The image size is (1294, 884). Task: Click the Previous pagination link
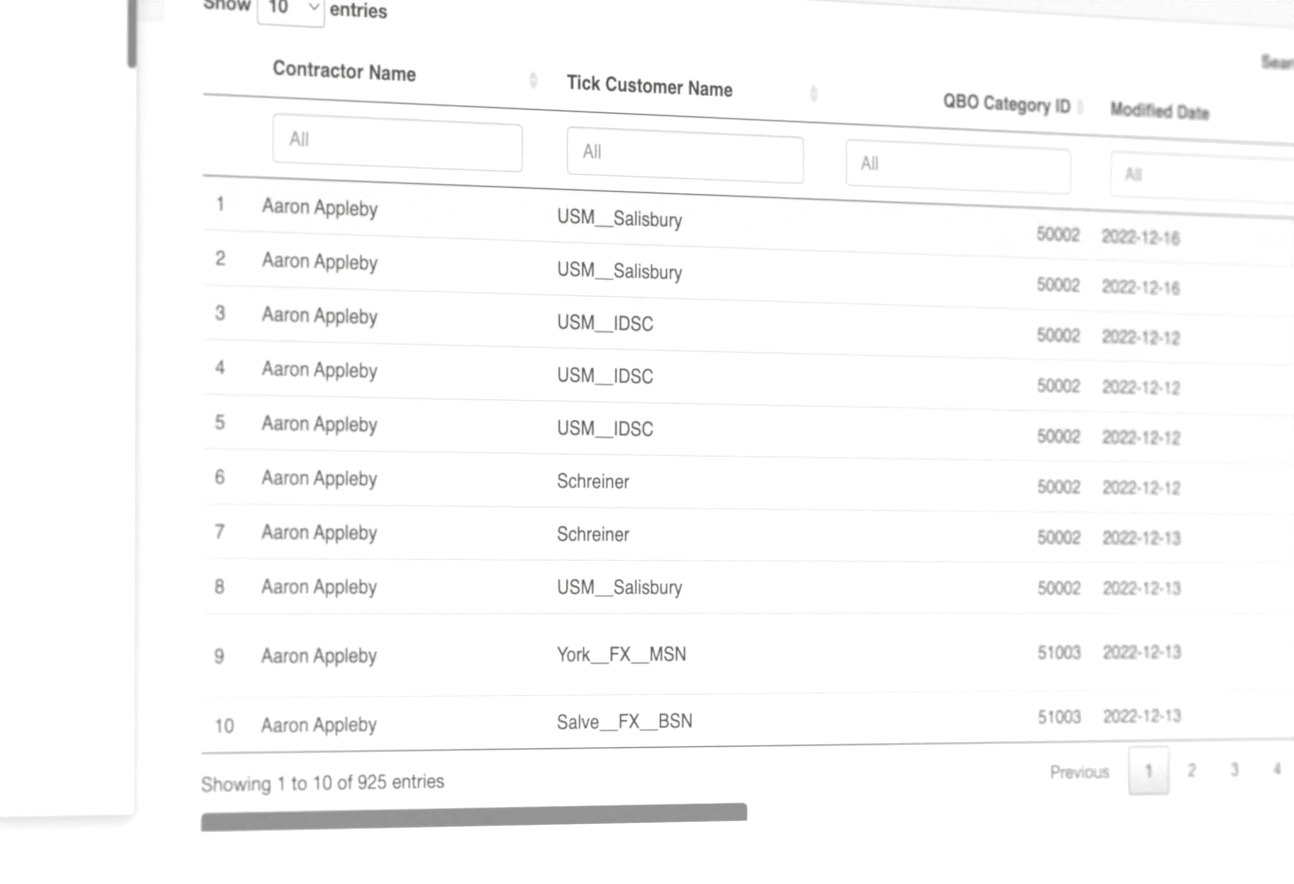[x=1079, y=772]
